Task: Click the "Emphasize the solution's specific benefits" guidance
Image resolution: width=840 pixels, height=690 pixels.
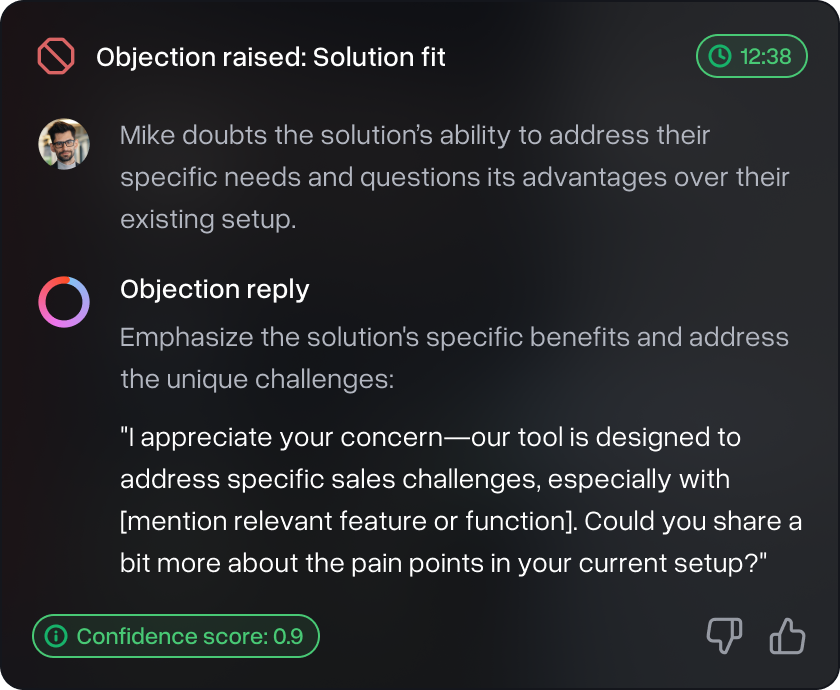Action: (x=454, y=336)
